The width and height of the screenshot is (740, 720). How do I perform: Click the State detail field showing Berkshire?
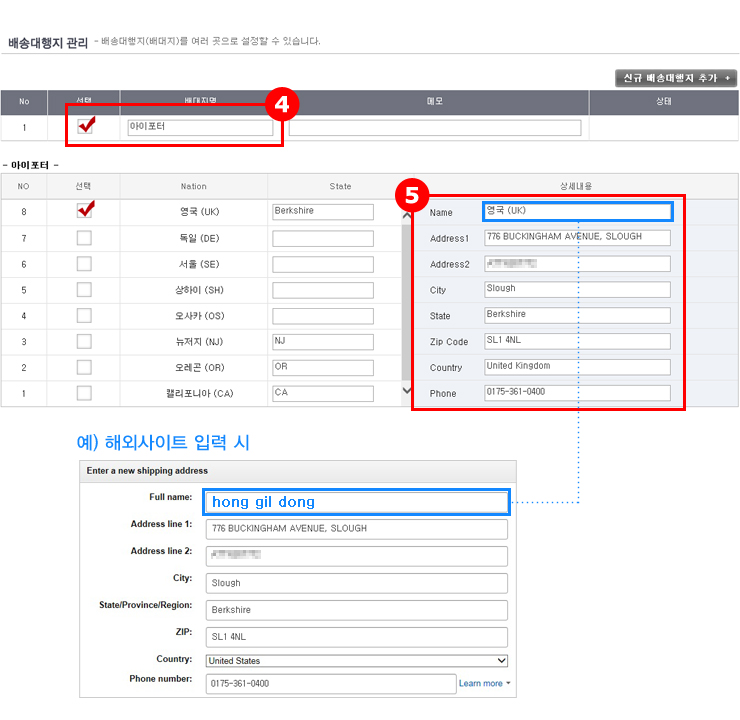(x=577, y=315)
